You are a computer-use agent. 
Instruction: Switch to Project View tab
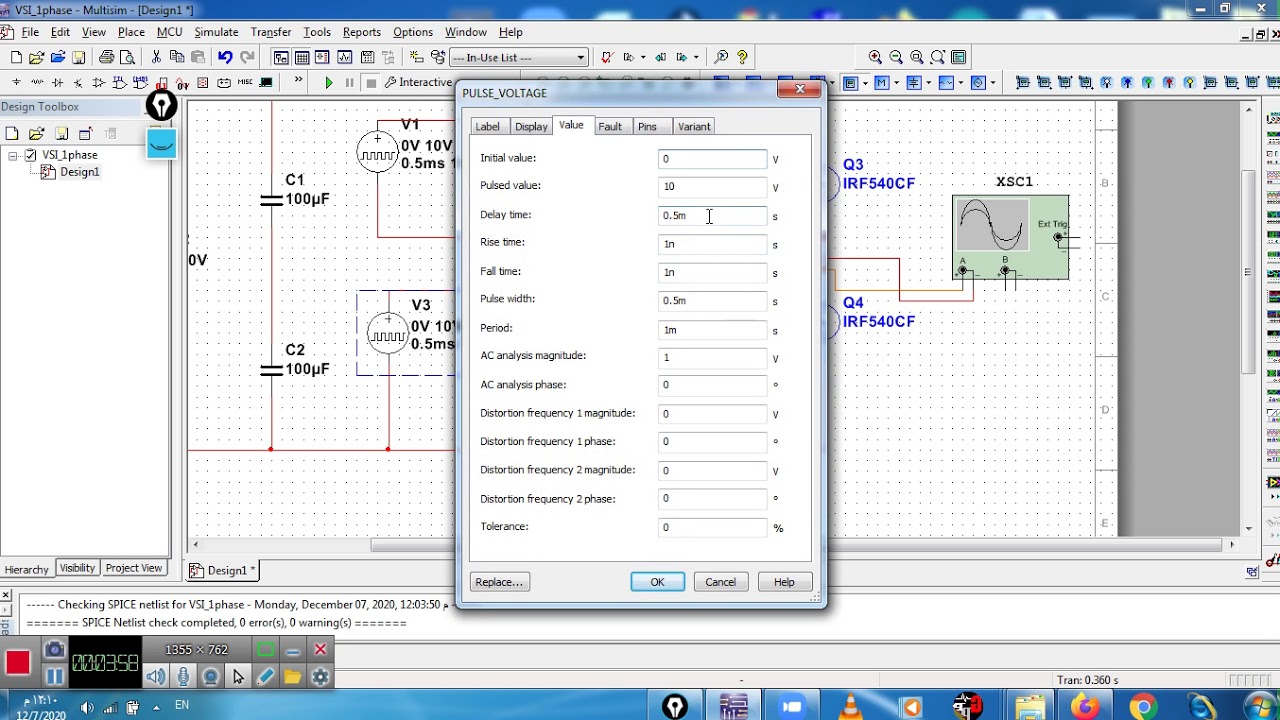coord(133,568)
